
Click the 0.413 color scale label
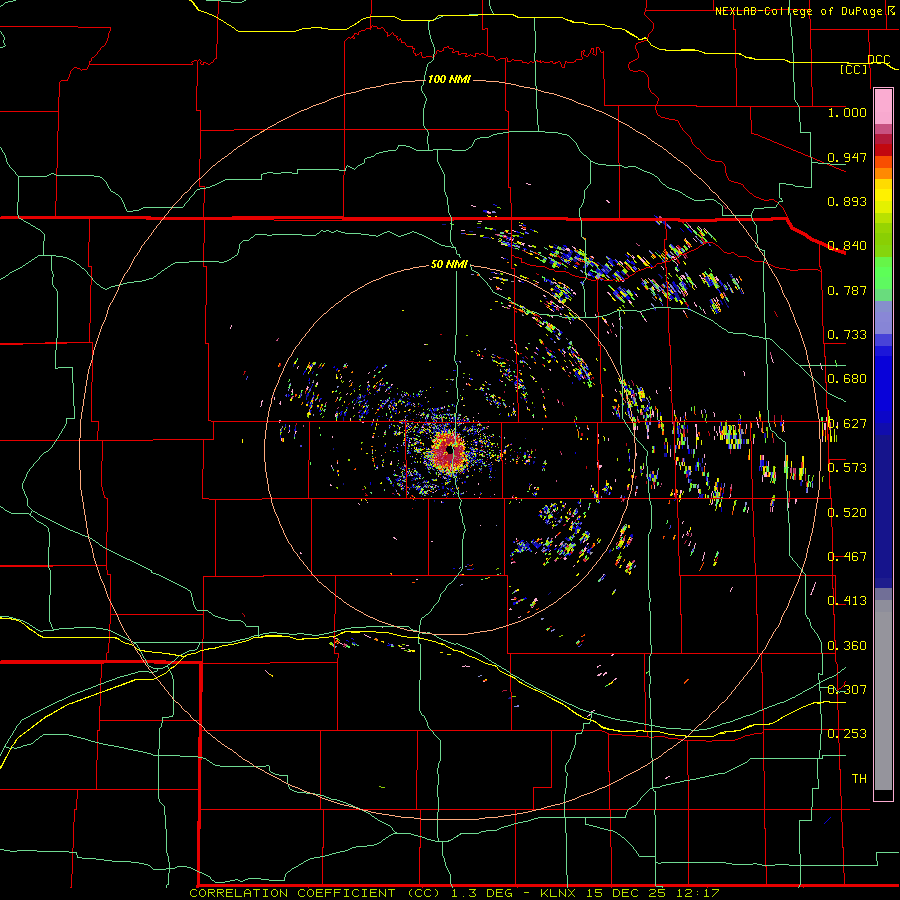tap(847, 601)
